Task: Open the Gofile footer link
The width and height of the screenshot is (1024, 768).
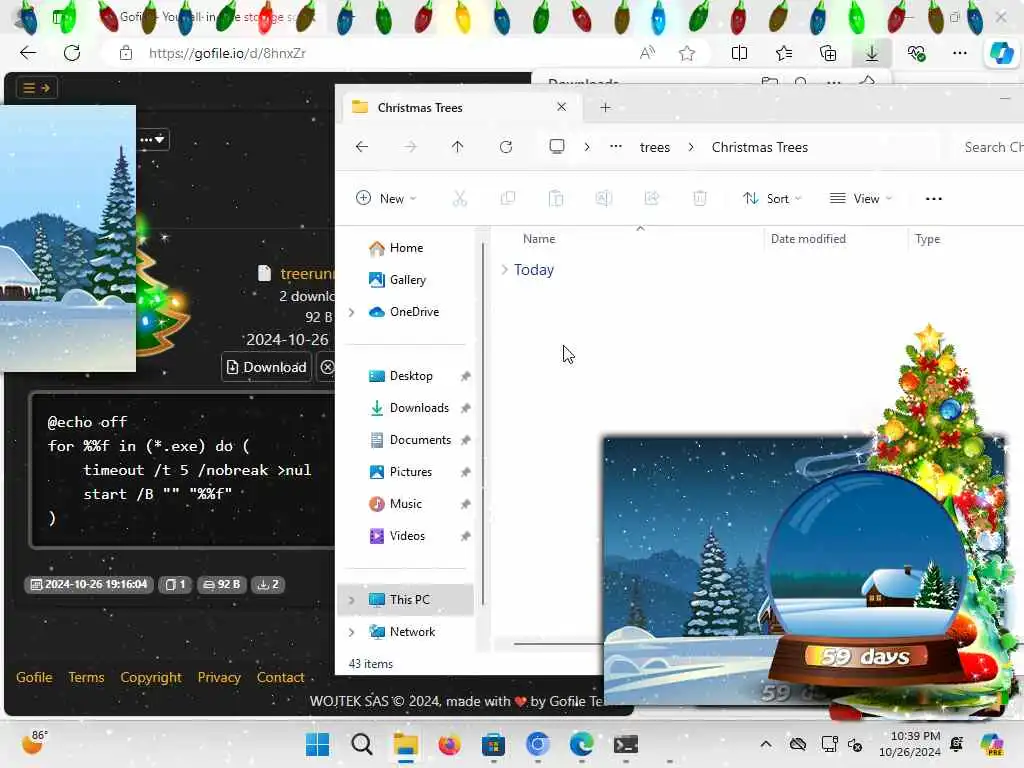Action: [34, 677]
